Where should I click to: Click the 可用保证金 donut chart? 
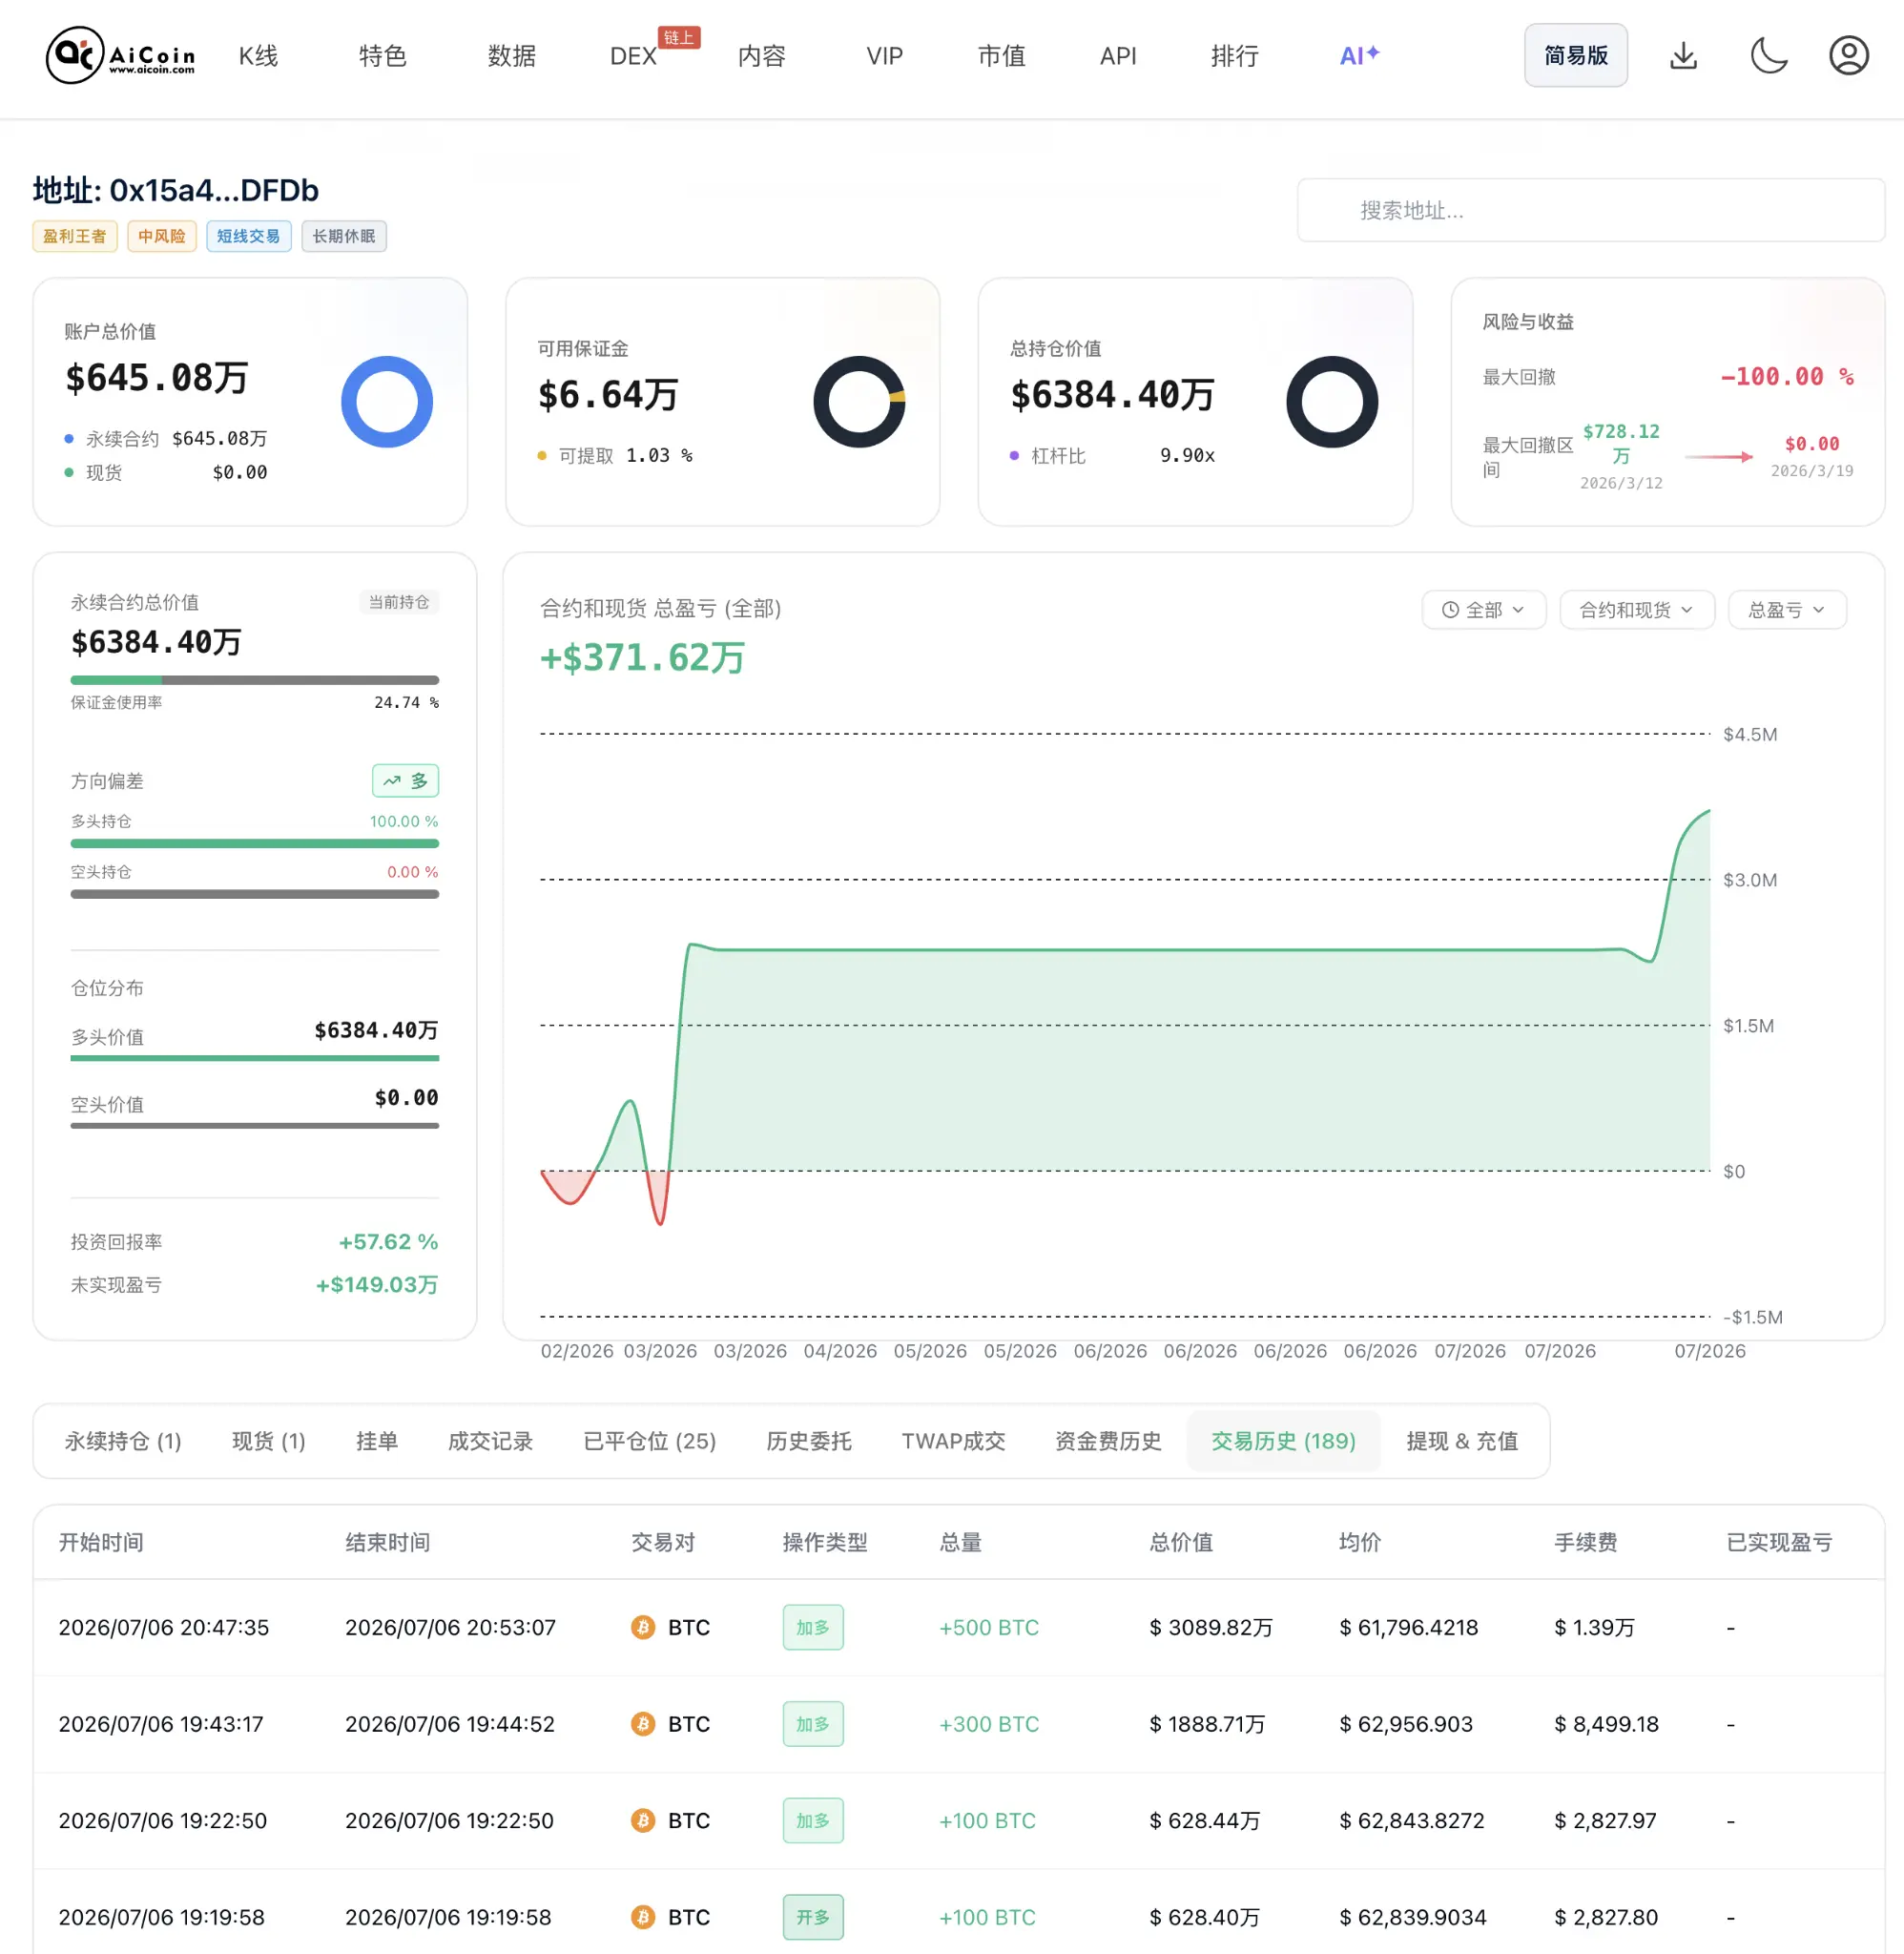[859, 402]
